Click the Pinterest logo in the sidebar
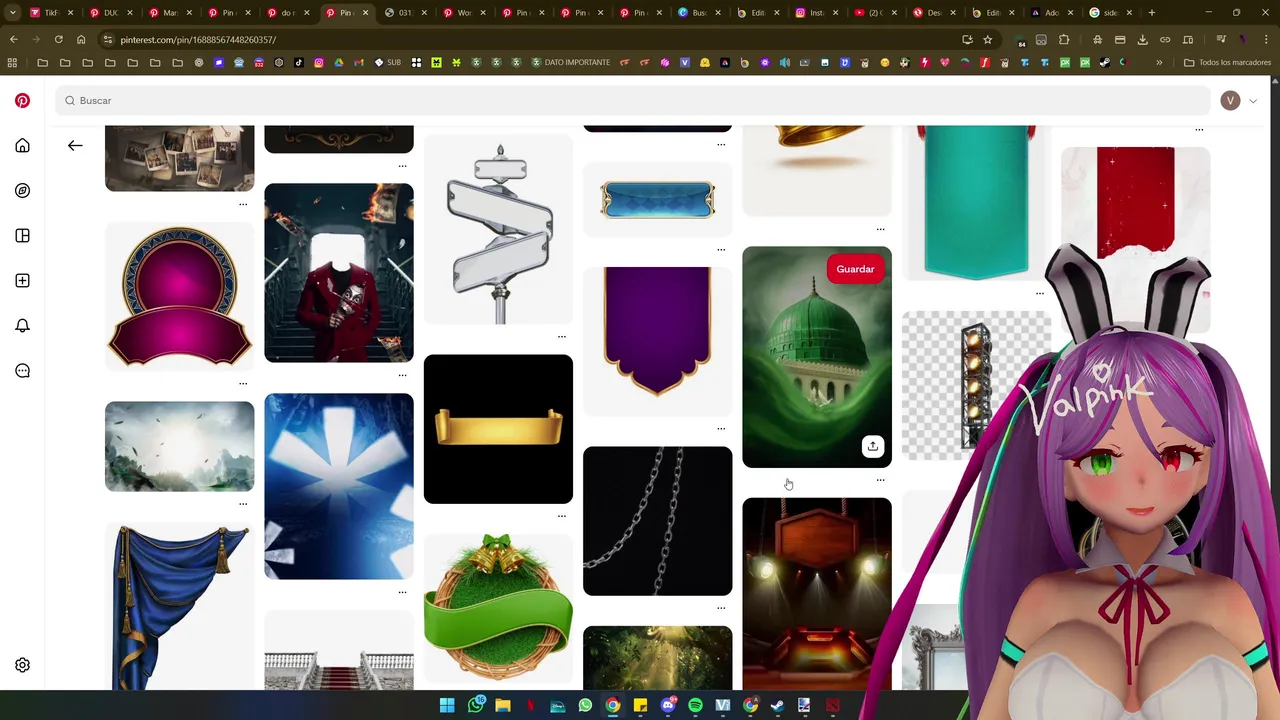This screenshot has width=1280, height=720. click(22, 100)
